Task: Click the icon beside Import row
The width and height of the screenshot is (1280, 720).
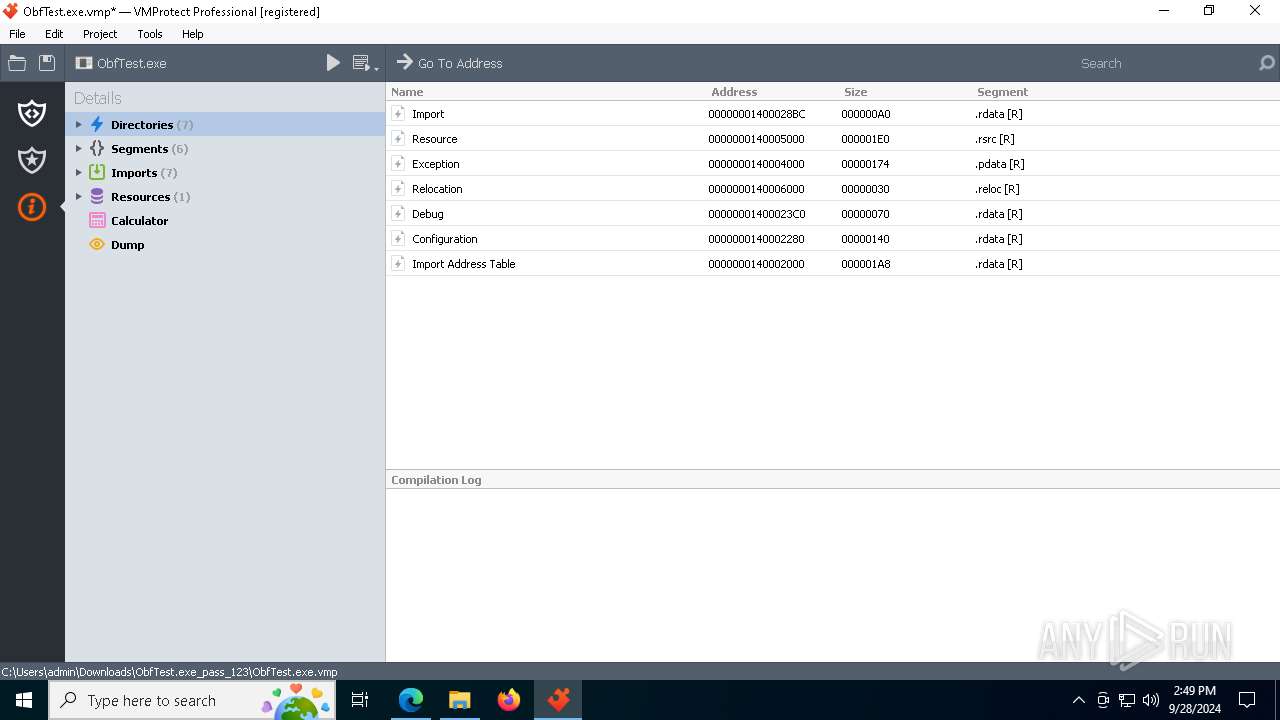Action: point(398,114)
